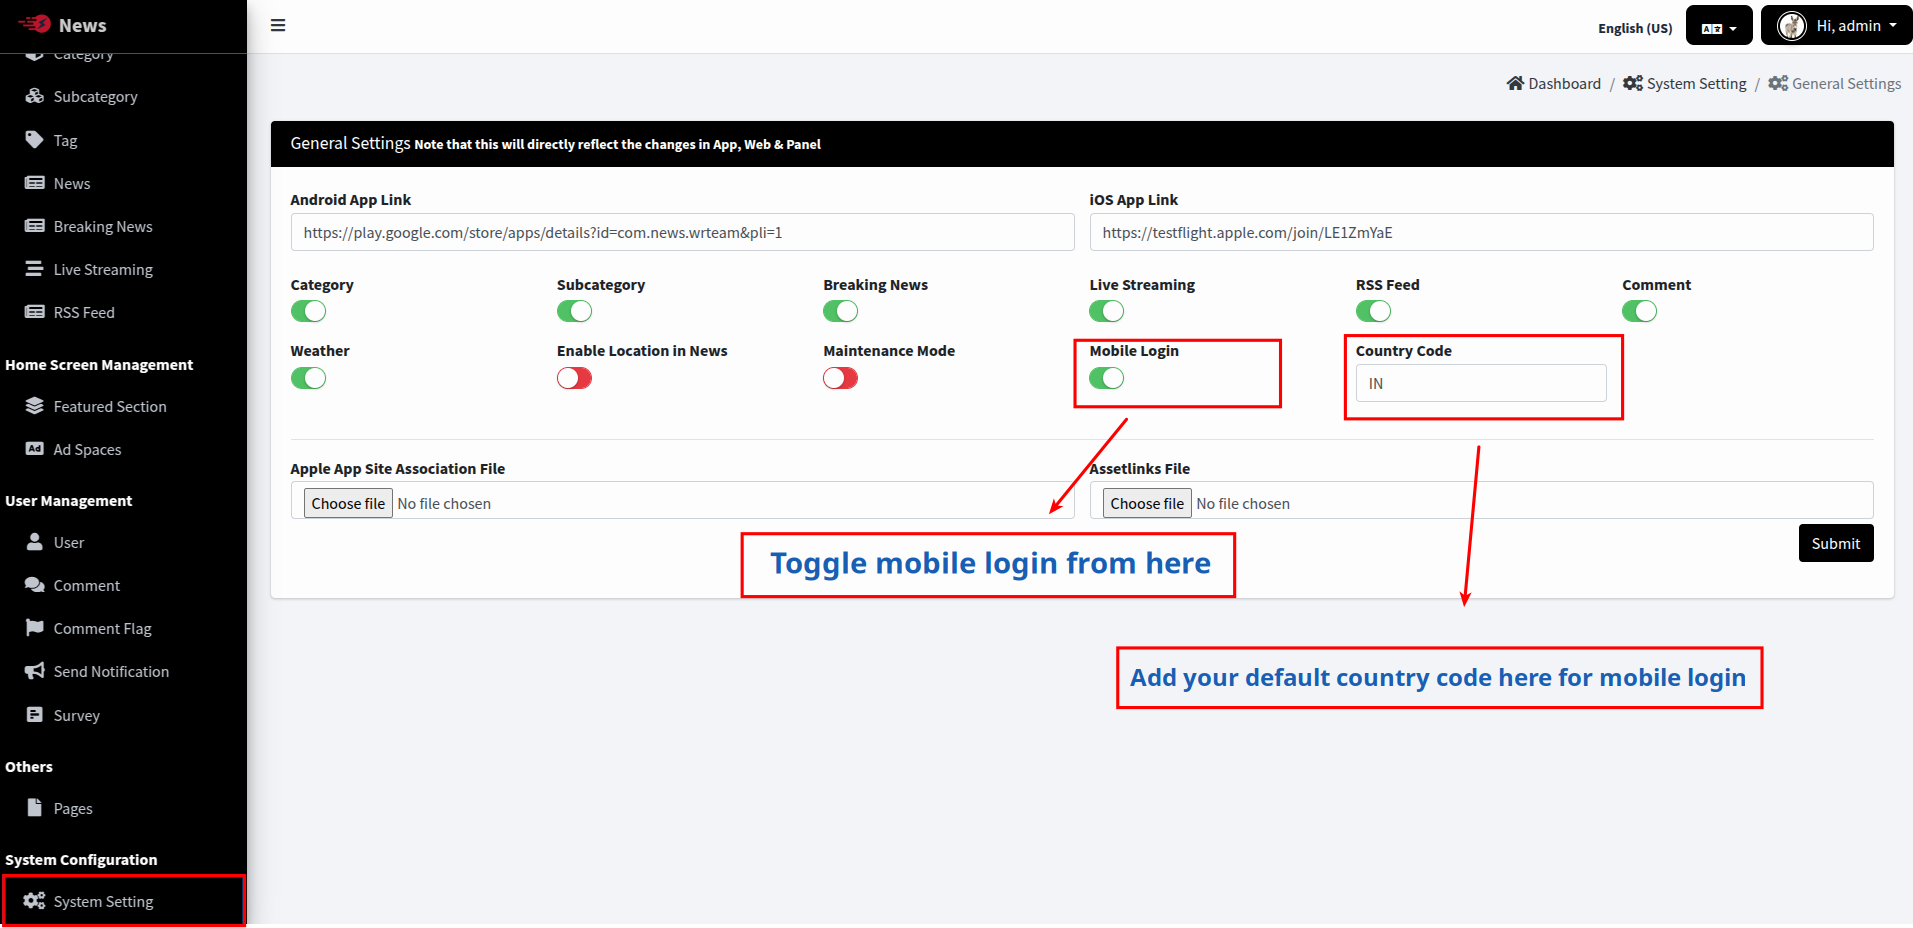The height and width of the screenshot is (928, 1913).
Task: Enable the Maintenance Mode switch
Action: point(840,378)
